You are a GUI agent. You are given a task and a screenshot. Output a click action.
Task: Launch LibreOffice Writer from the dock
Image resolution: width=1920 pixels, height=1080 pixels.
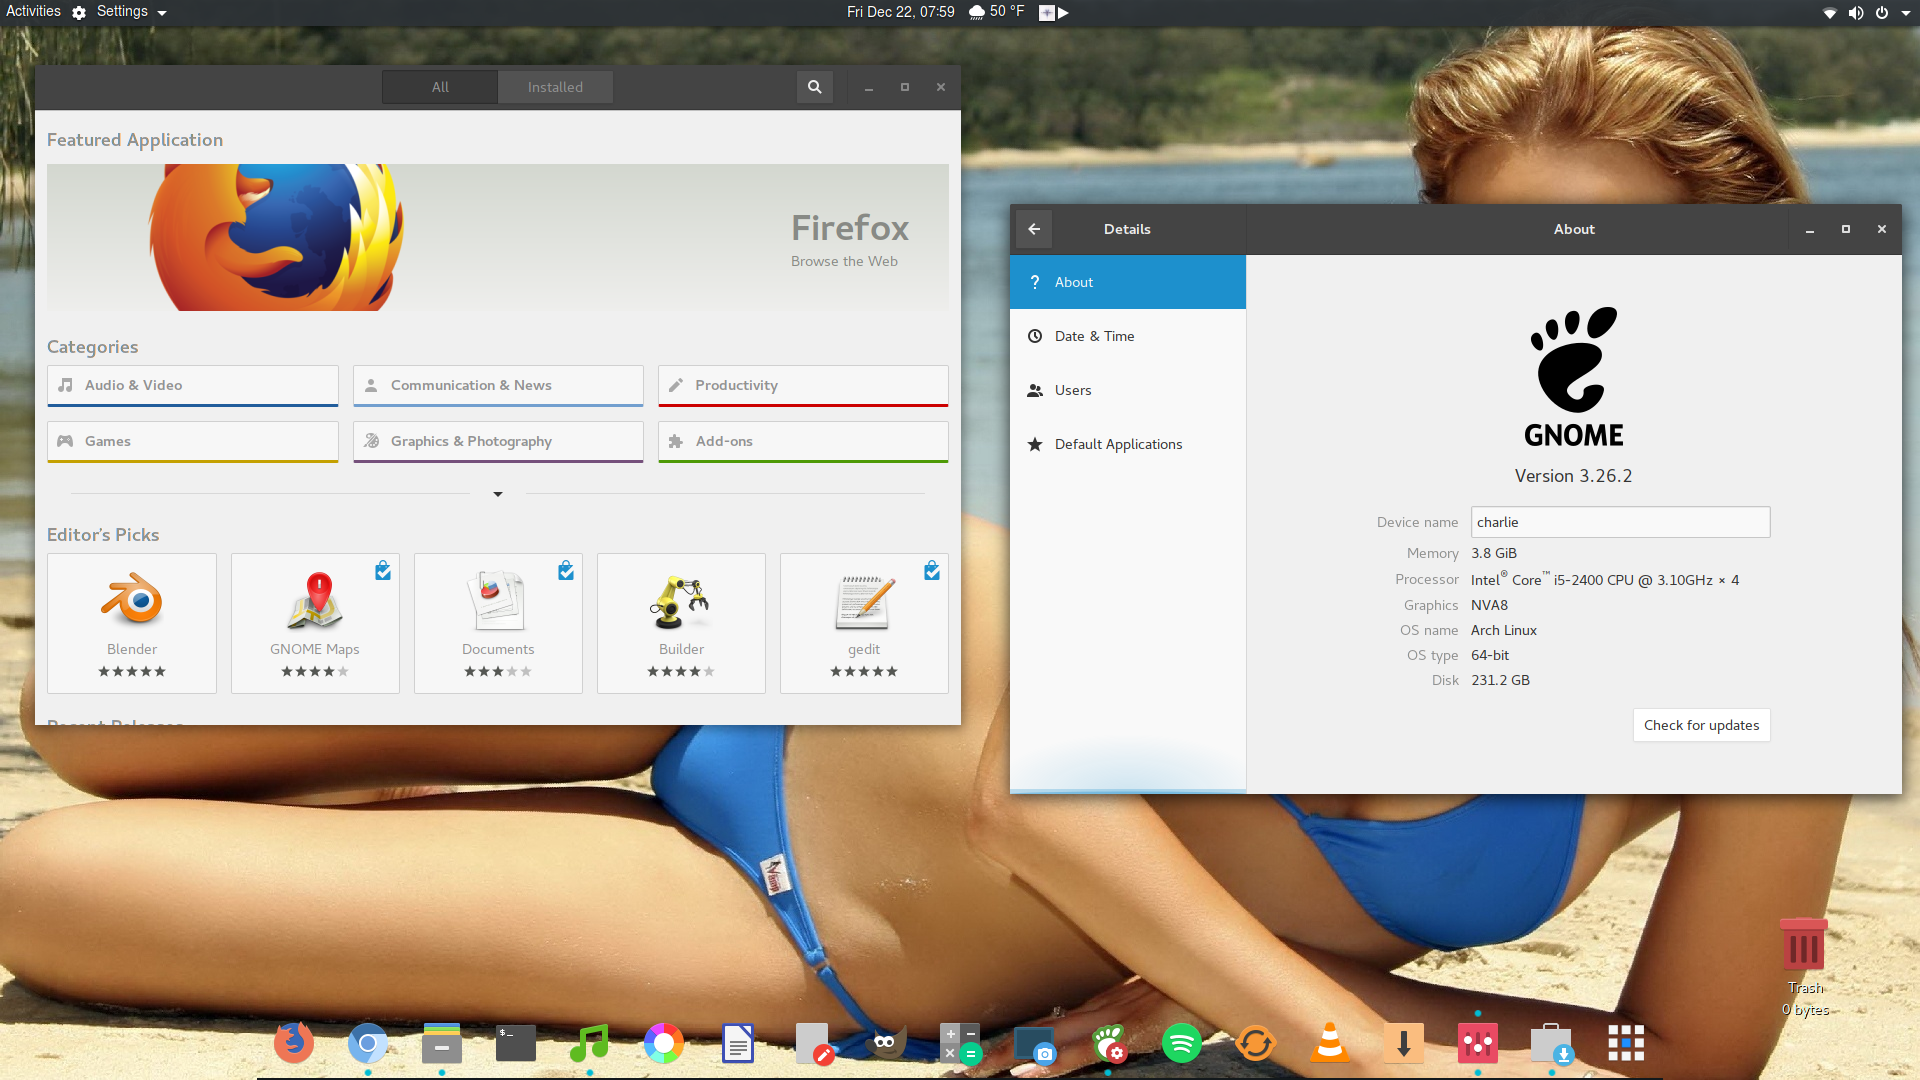(x=738, y=1043)
